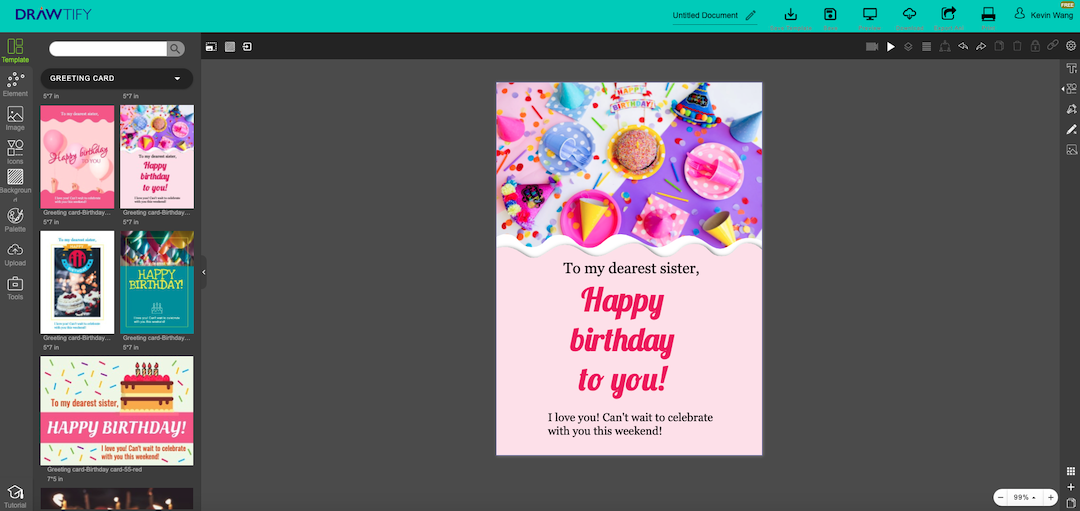Zoom out with the minus button
Screen dimensions: 1080x511
tap(1001, 497)
